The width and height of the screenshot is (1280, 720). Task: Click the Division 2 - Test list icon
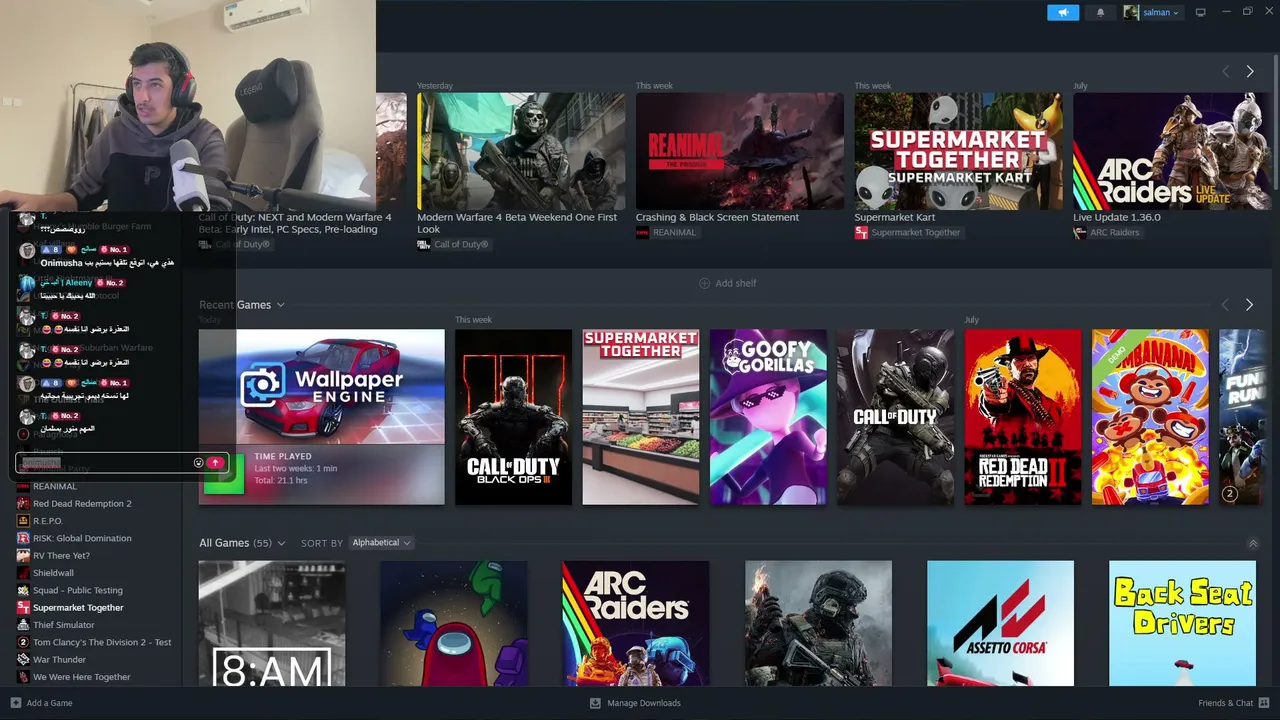coord(23,642)
